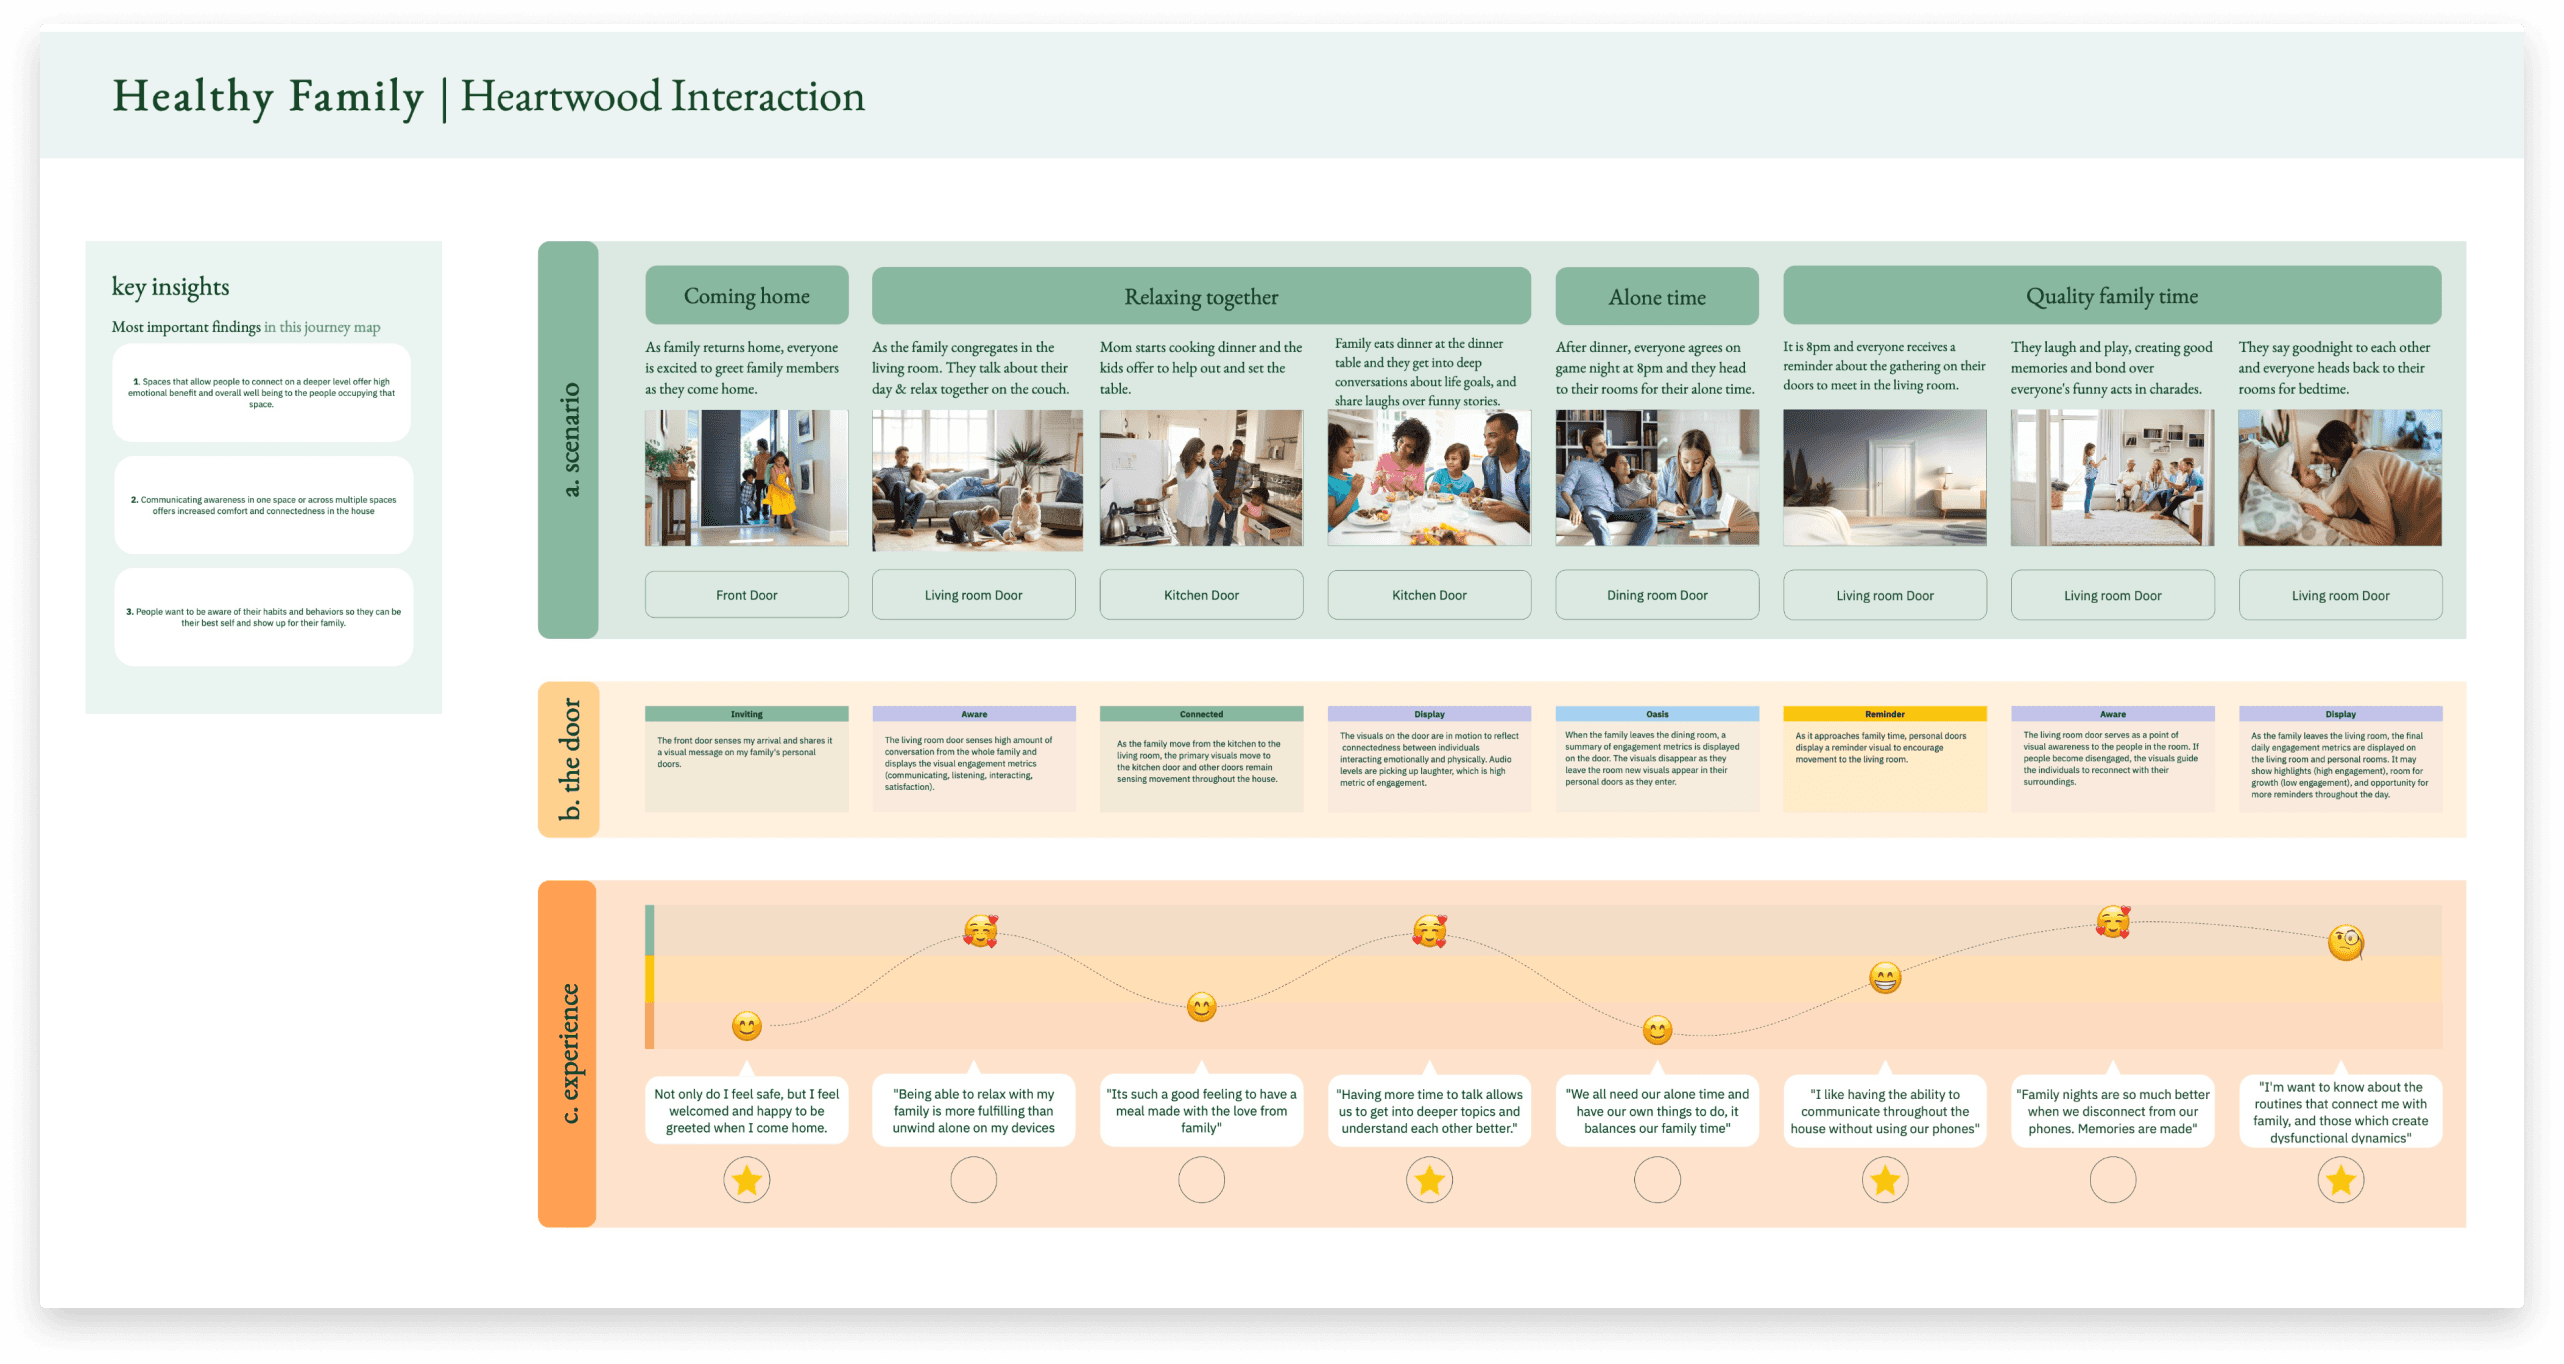Select the "Coming home" phase header
The image size is (2564, 1364).
[746, 296]
